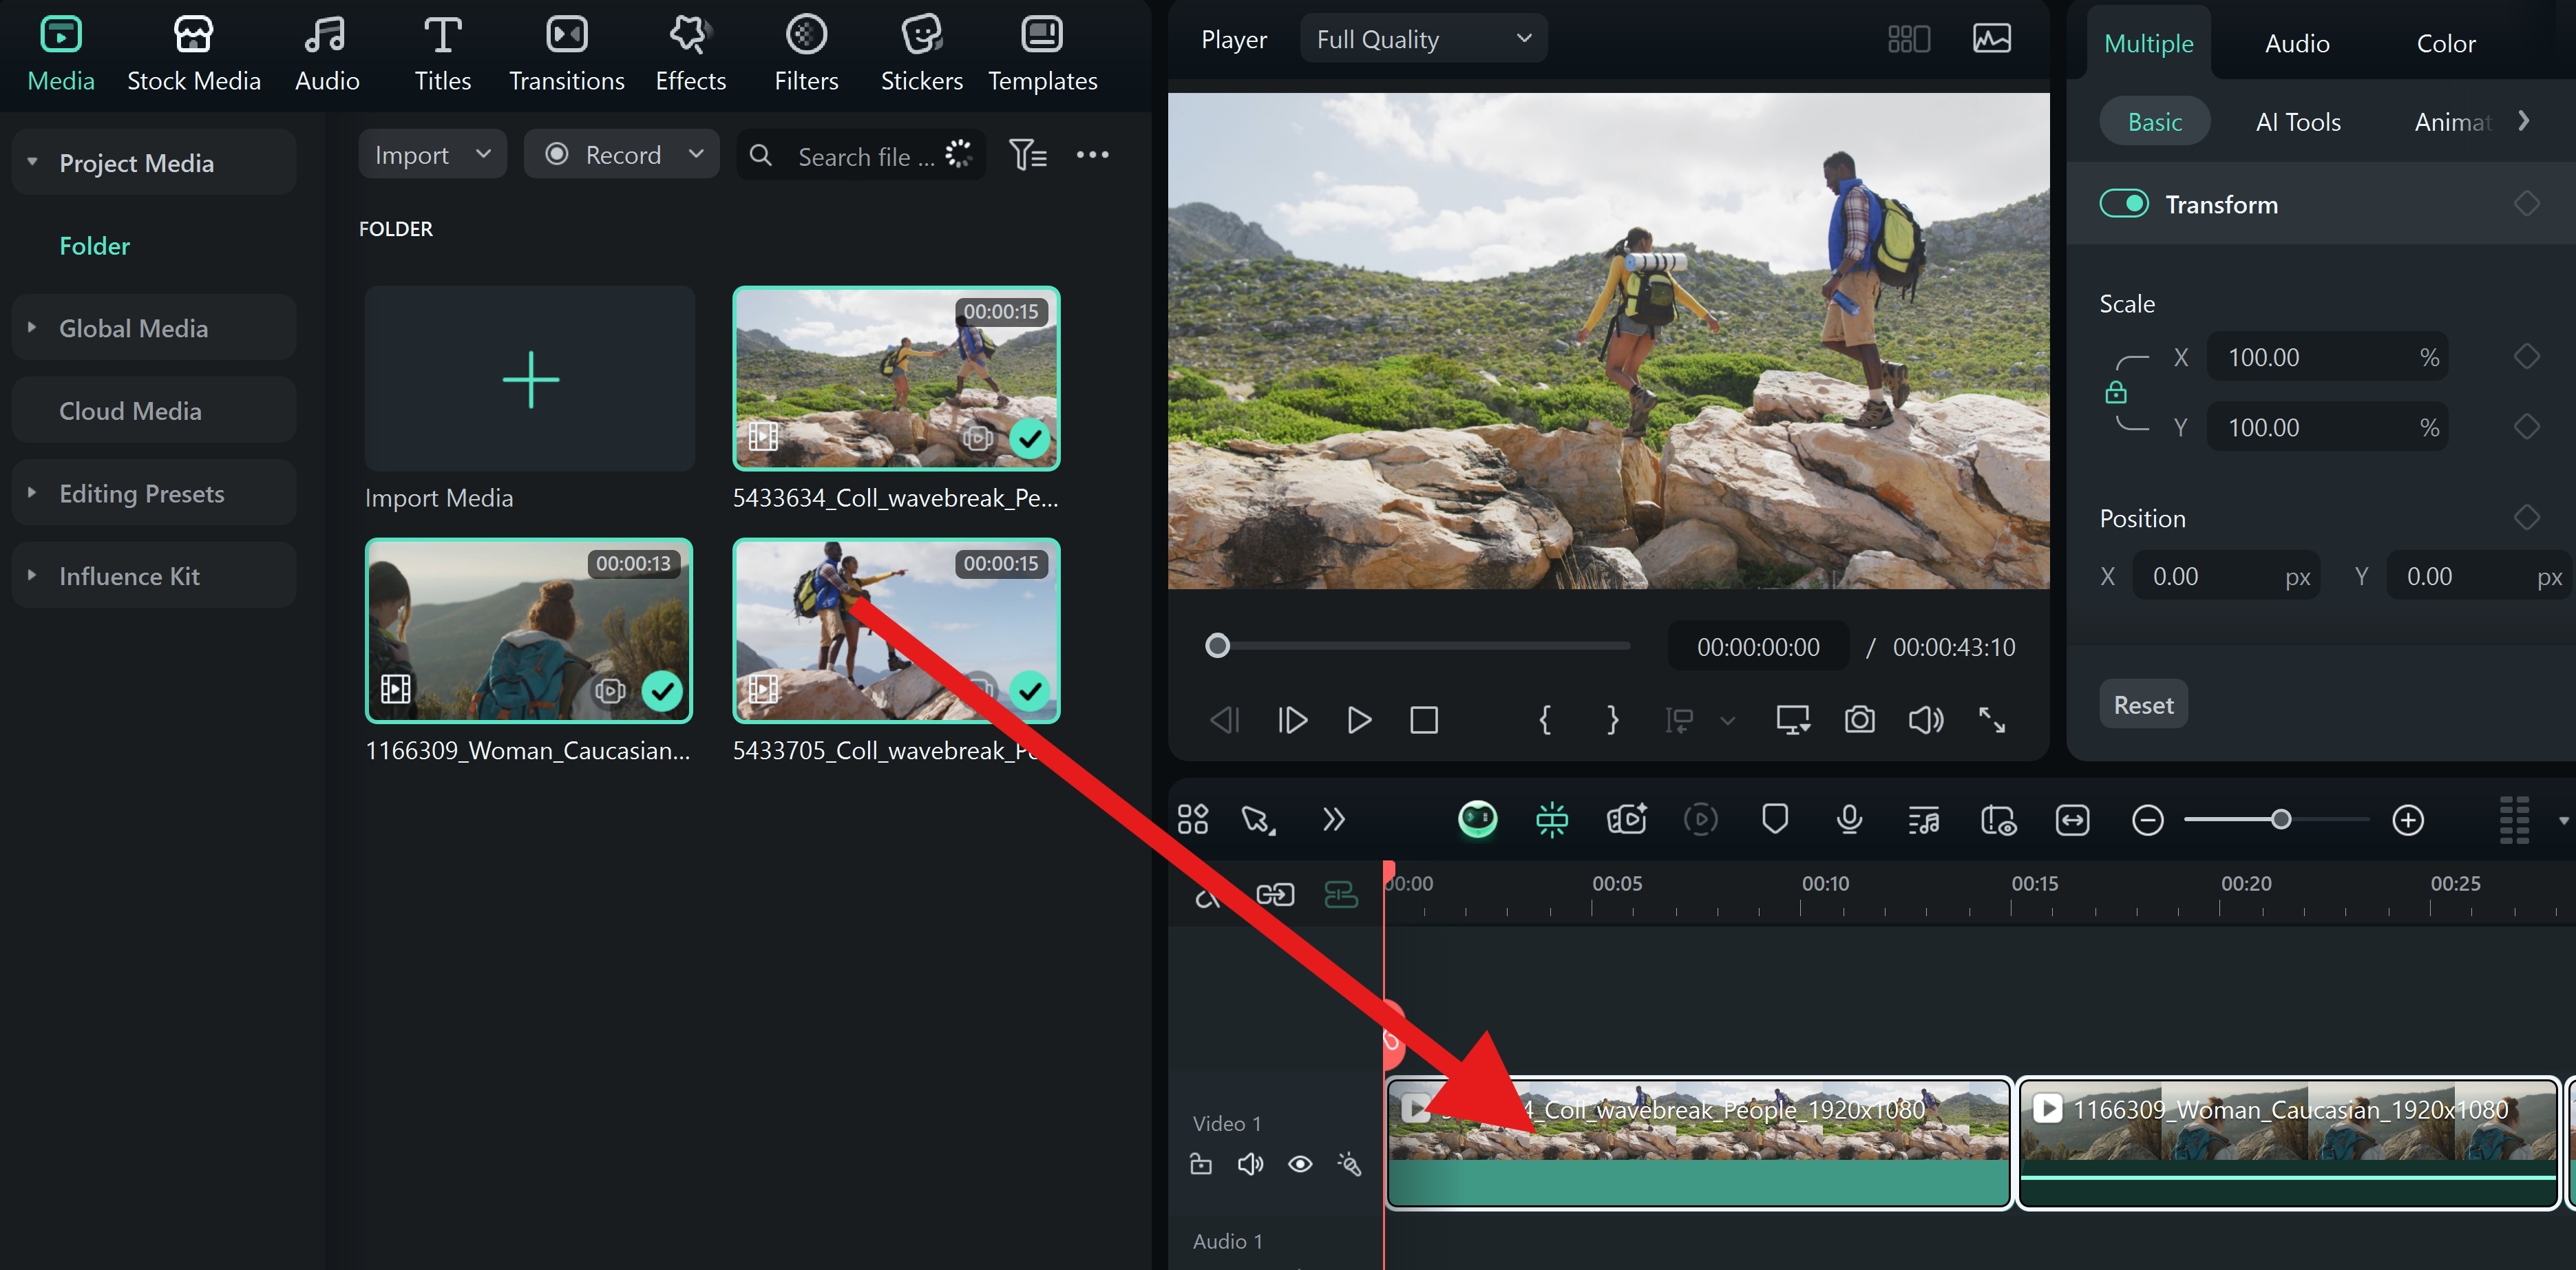
Task: Click the player grid layout icon
Action: point(1908,39)
